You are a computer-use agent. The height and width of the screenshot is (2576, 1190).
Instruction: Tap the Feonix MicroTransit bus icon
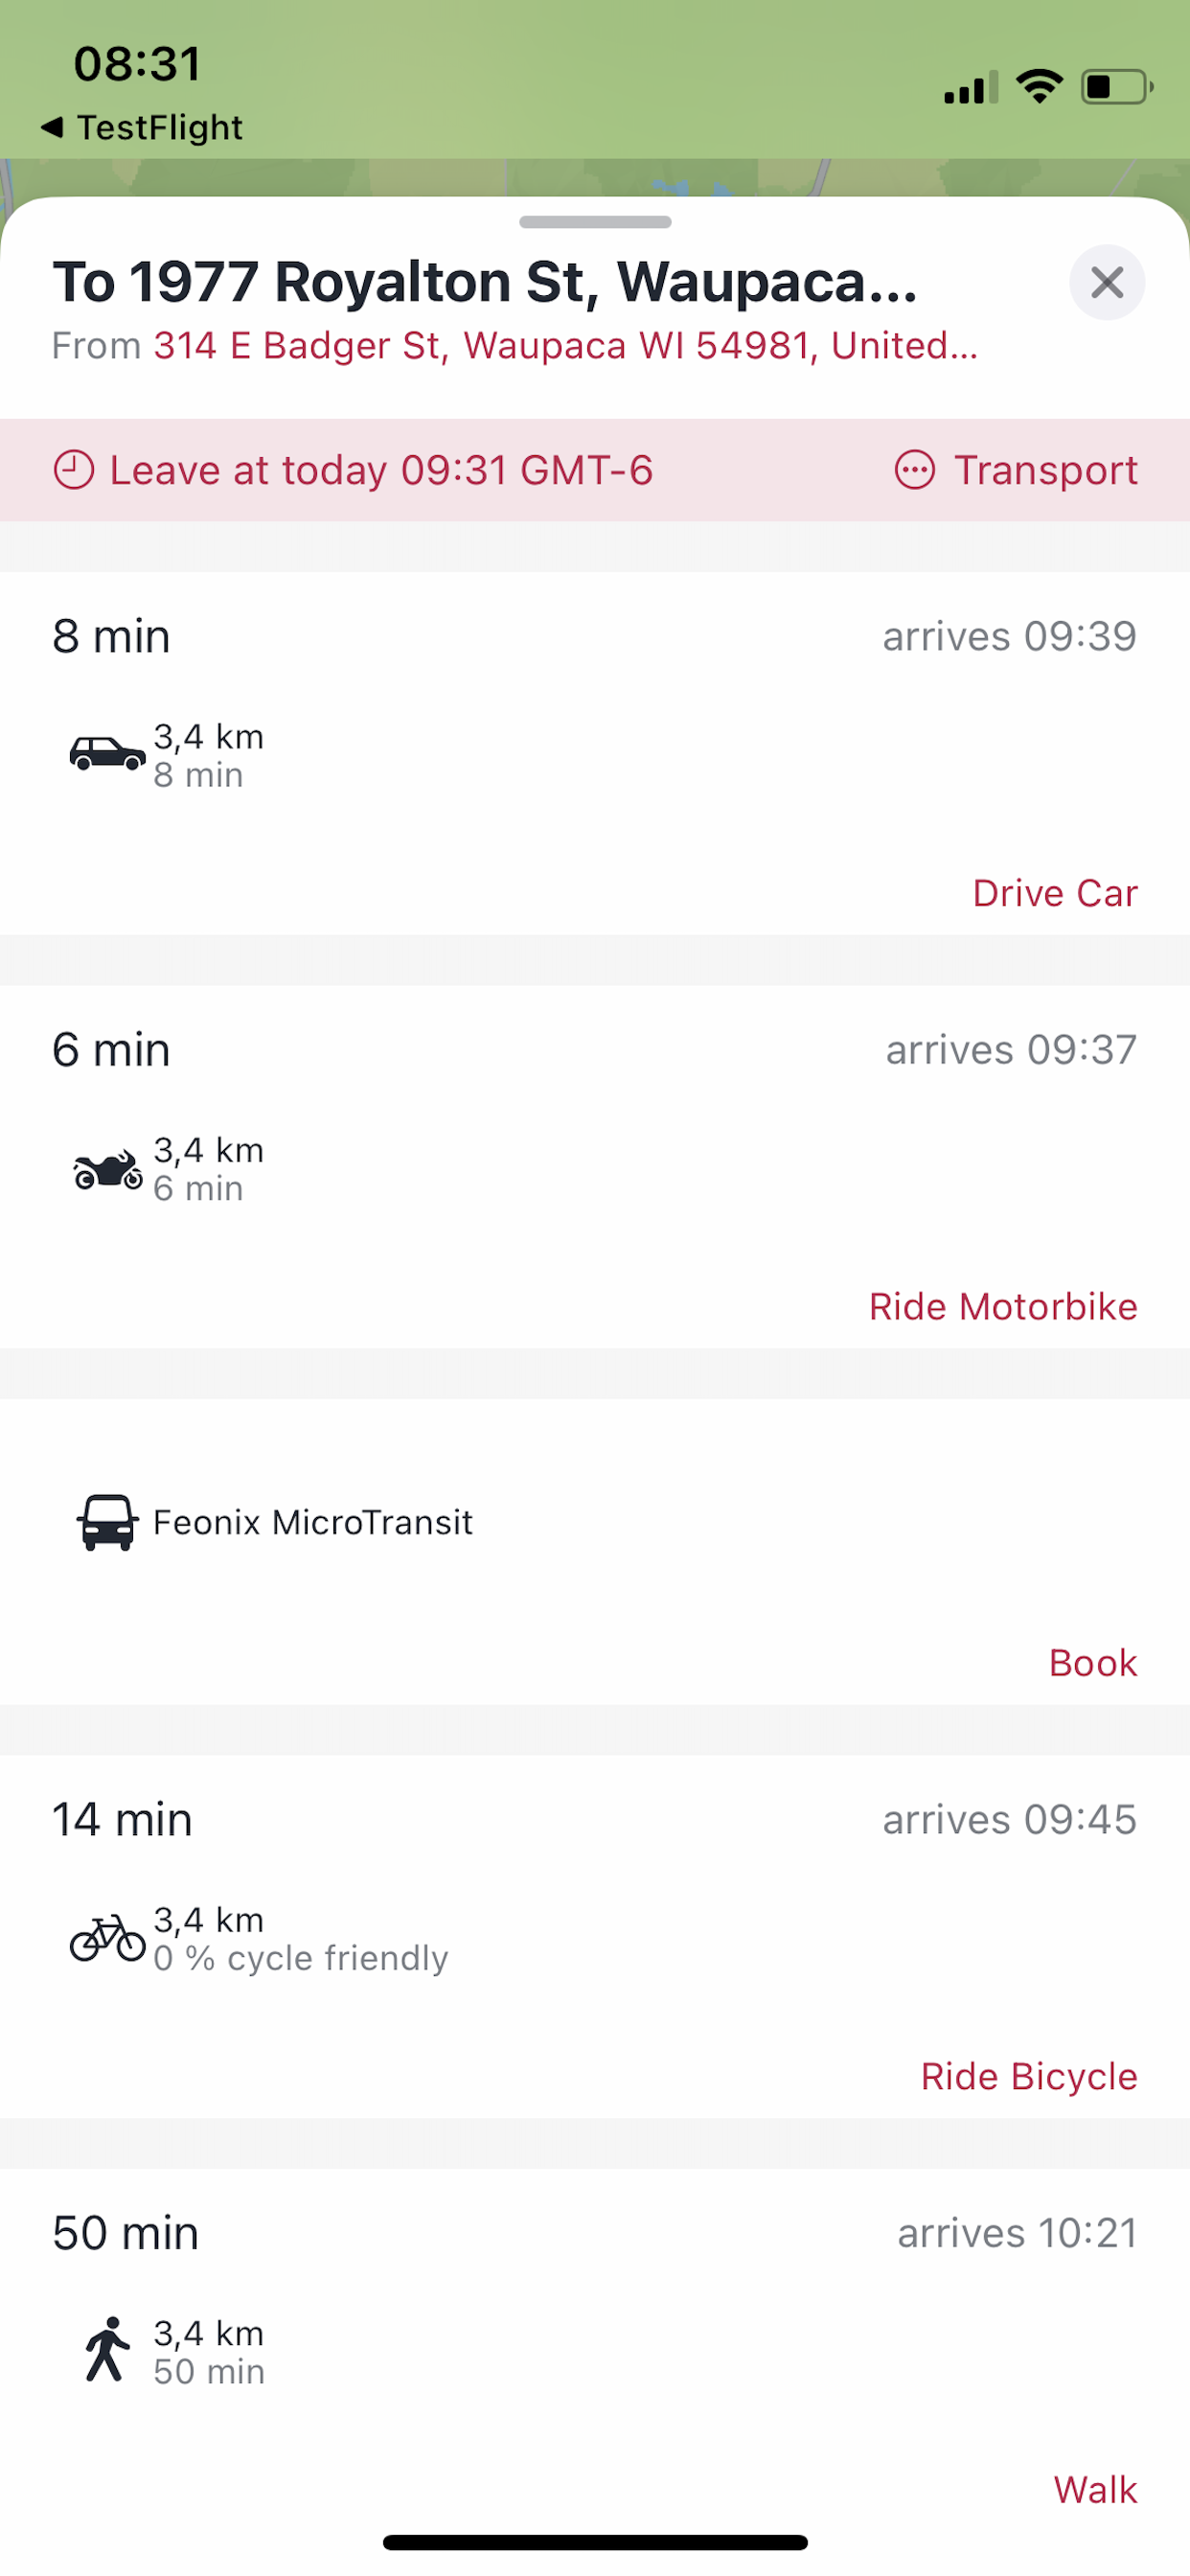pos(107,1522)
